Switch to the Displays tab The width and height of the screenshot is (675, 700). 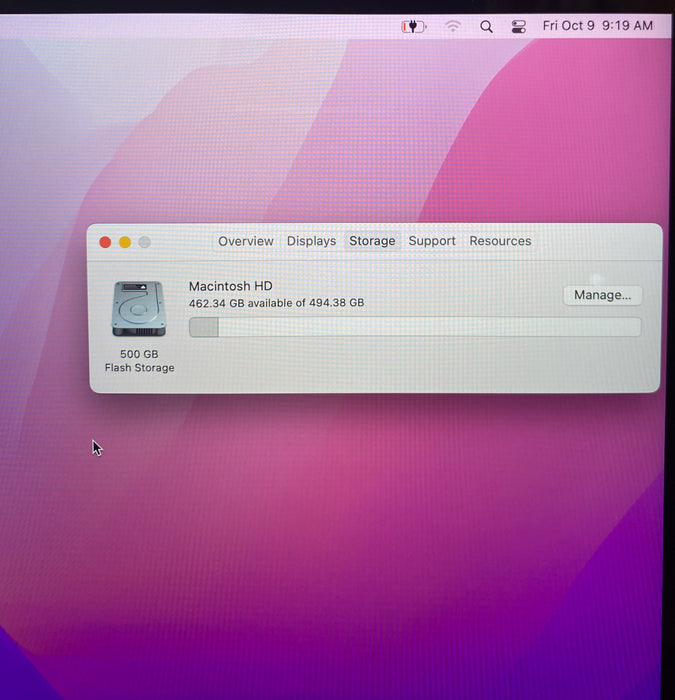tap(311, 241)
